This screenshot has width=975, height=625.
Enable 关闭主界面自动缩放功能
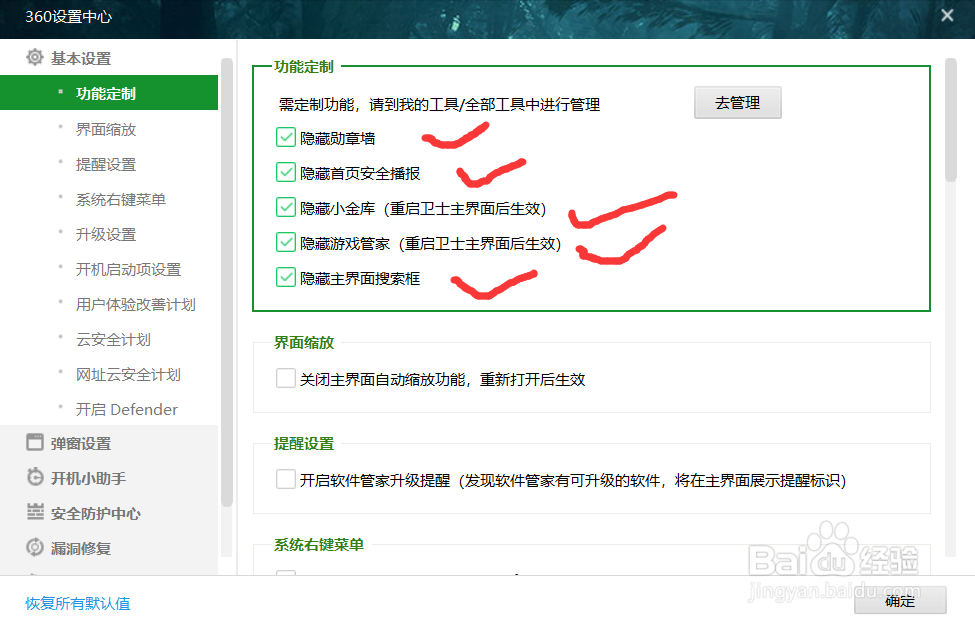(x=283, y=378)
